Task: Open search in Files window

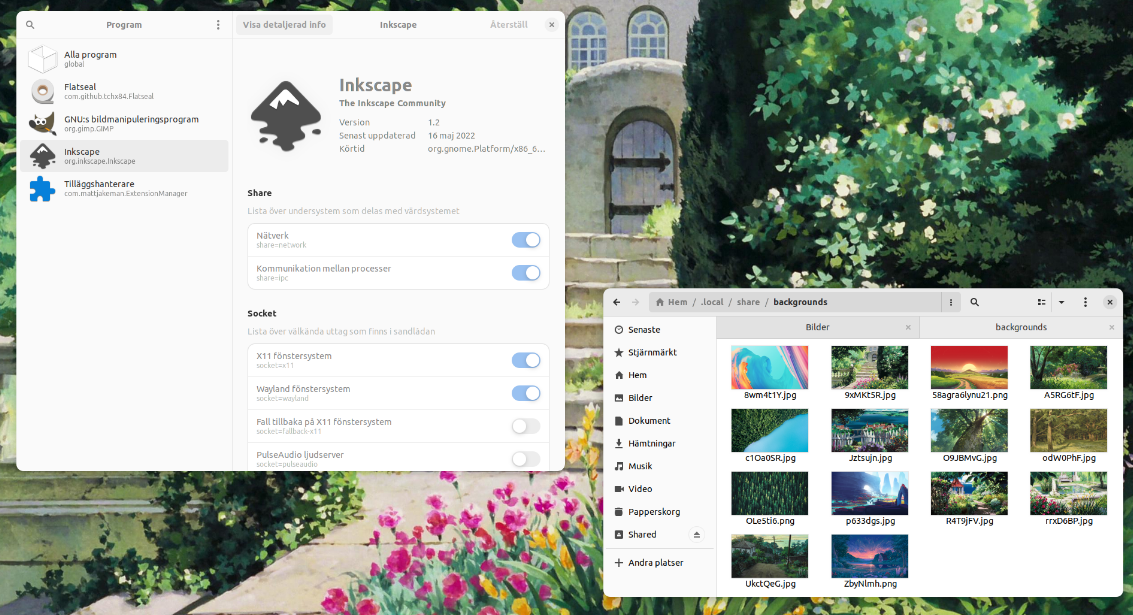Action: (x=974, y=302)
